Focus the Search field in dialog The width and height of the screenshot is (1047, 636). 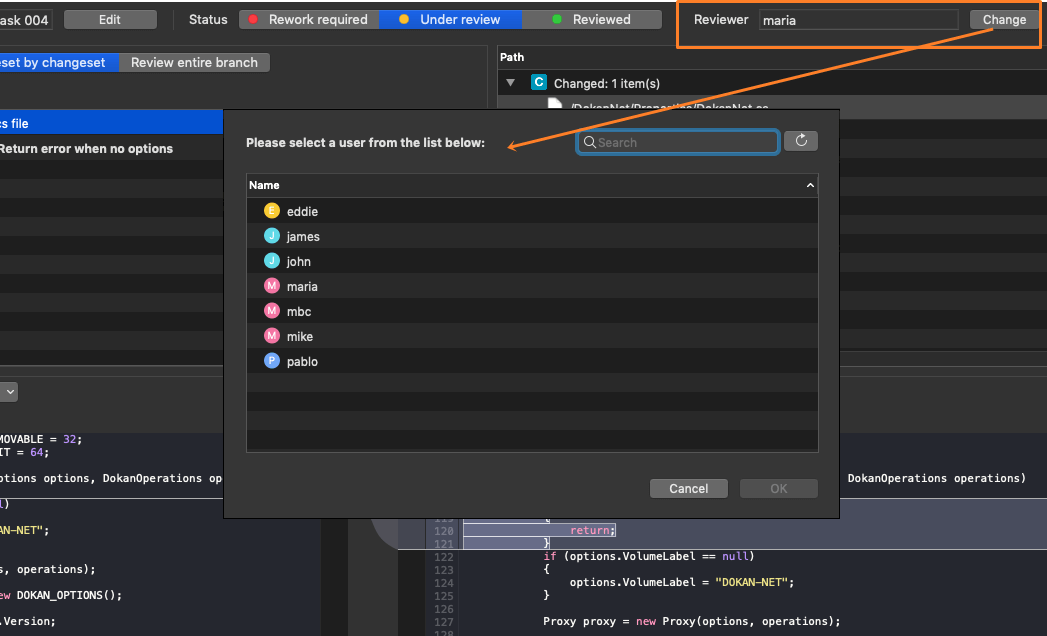[x=678, y=142]
